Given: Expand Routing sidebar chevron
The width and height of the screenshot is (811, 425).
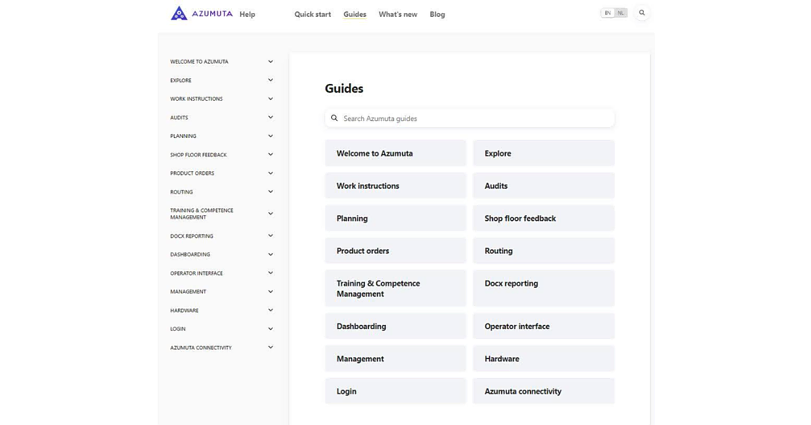Looking at the screenshot, I should (271, 192).
